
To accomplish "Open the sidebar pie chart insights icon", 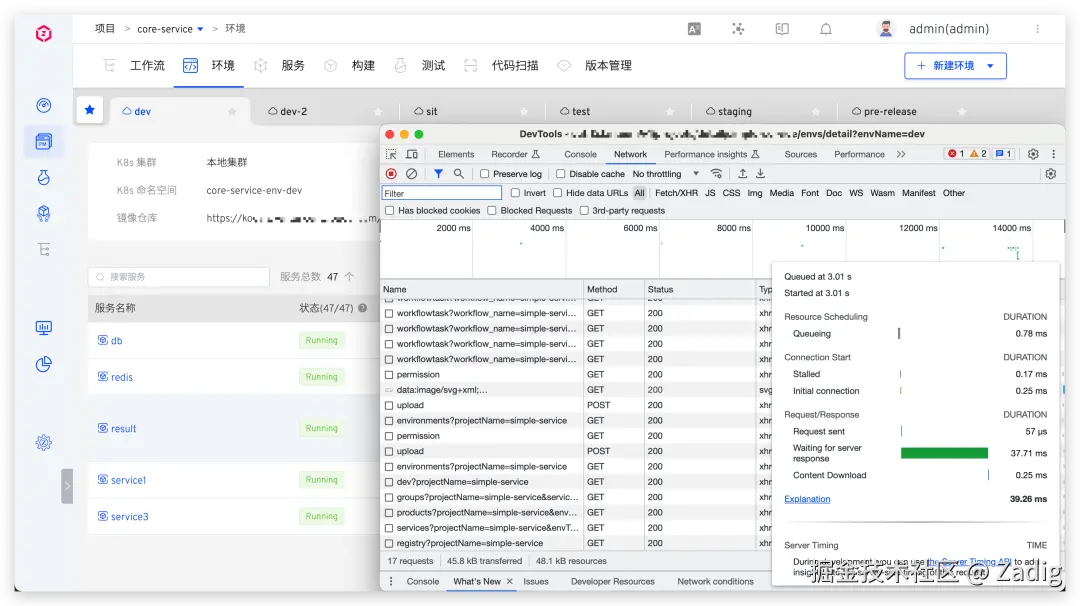I will point(43,364).
